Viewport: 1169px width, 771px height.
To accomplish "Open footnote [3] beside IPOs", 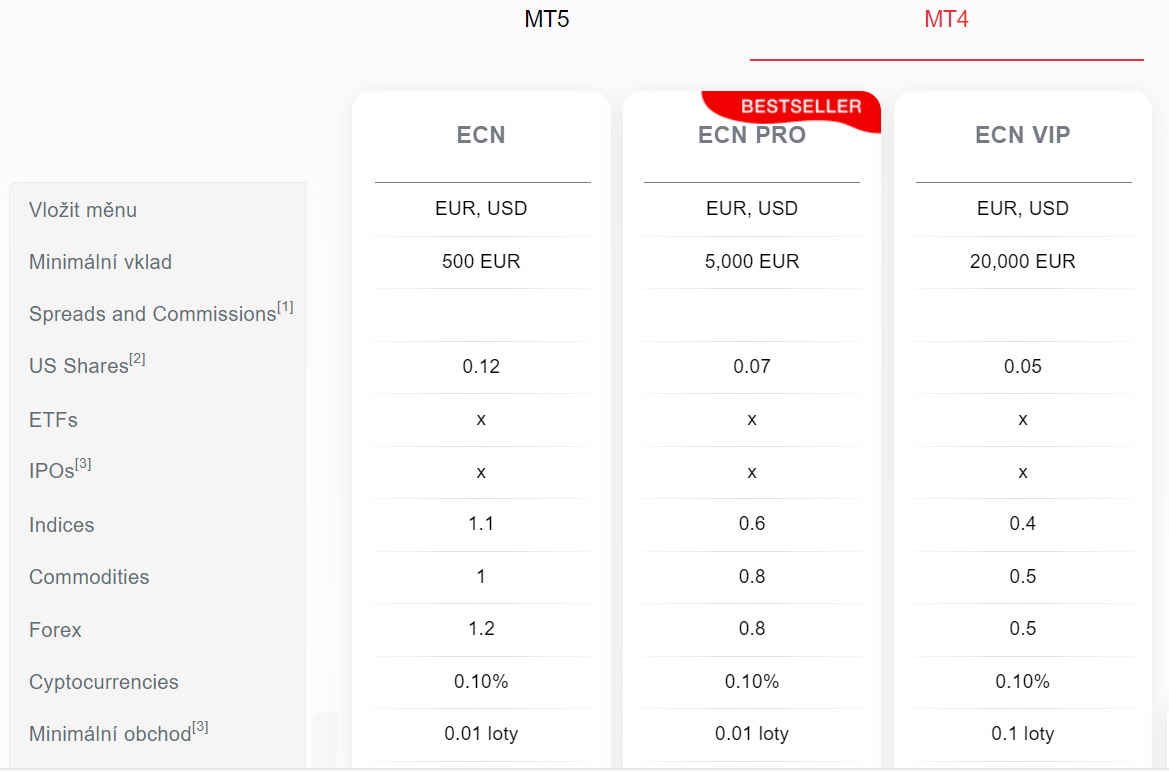I will point(83,465).
